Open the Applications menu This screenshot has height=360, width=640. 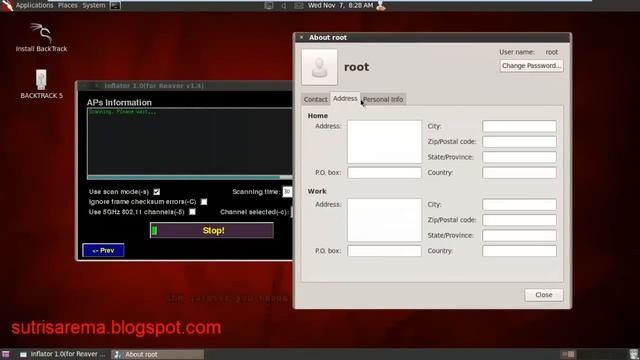(x=34, y=5)
